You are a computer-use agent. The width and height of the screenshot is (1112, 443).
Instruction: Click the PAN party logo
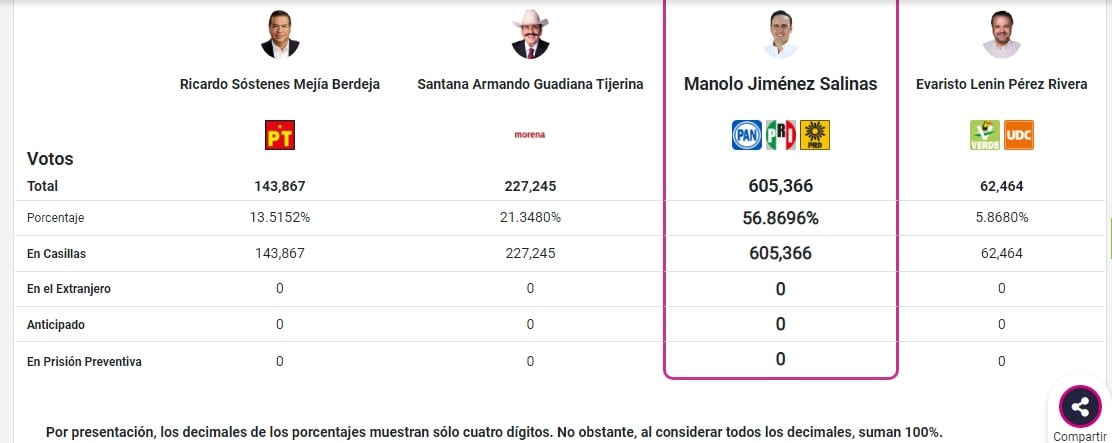747,135
